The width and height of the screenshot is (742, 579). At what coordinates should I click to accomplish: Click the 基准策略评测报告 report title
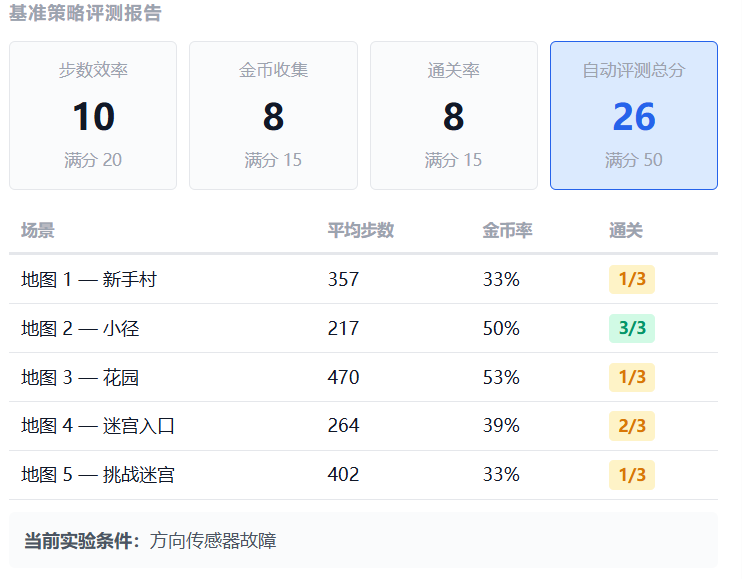[85, 13]
